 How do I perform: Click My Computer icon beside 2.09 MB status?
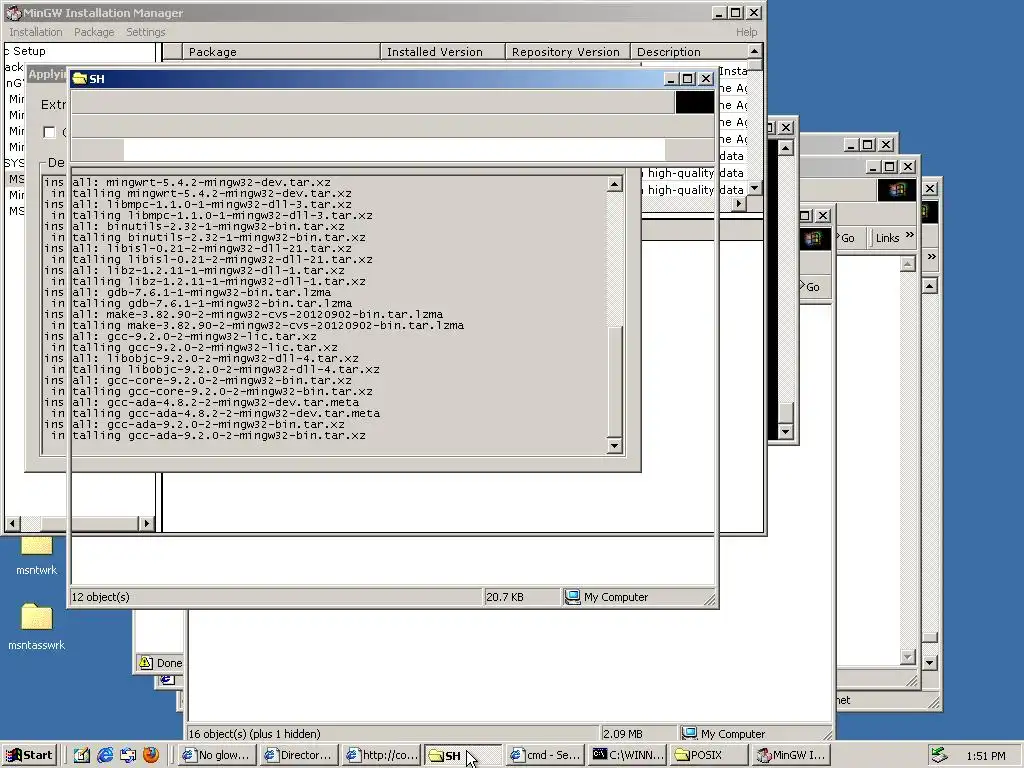tap(689, 733)
